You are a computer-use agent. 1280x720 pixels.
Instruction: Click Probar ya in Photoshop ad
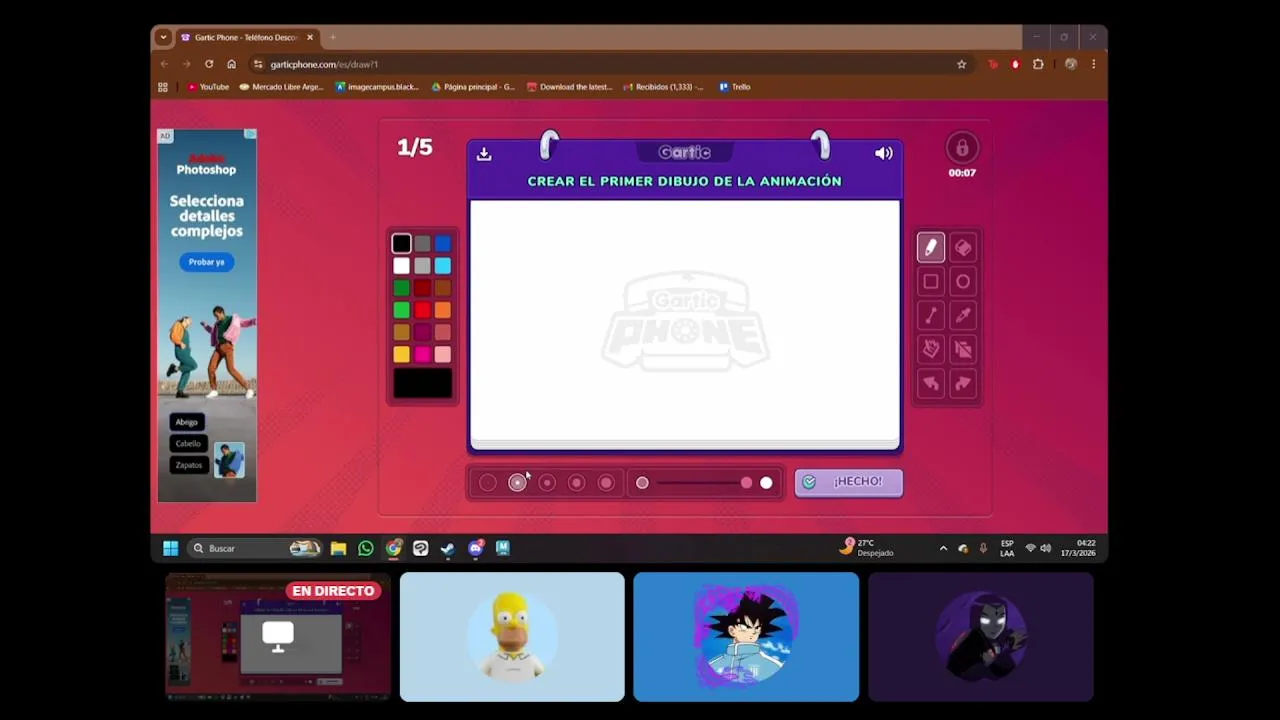(x=207, y=262)
